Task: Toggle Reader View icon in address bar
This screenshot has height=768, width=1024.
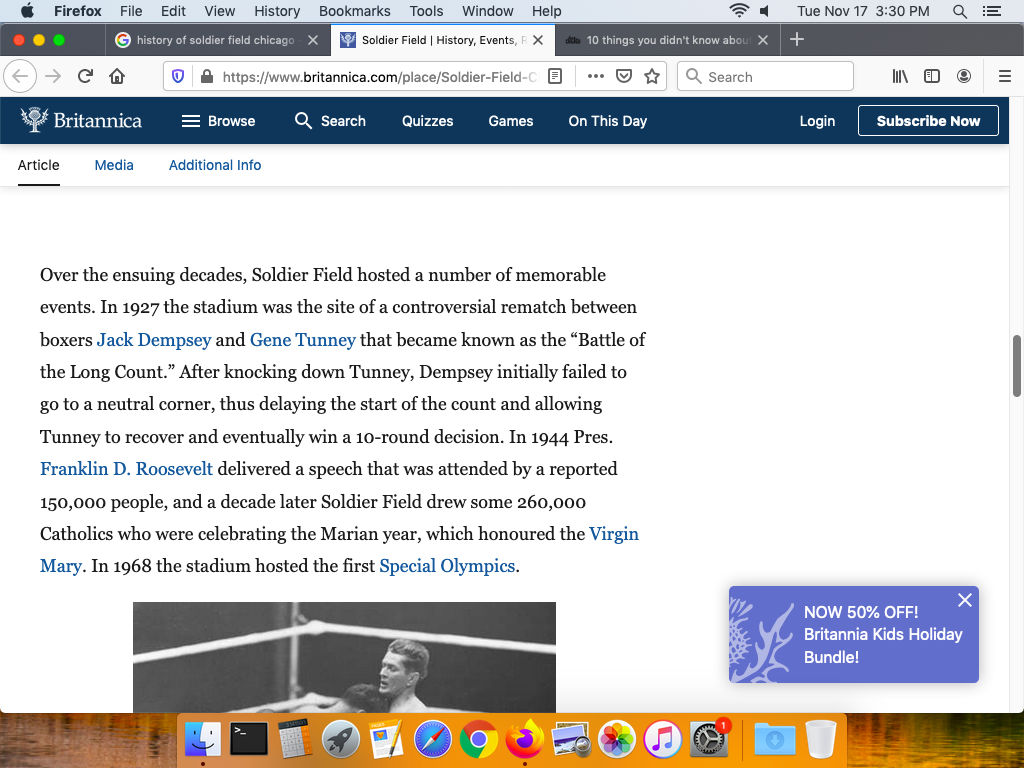Action: click(556, 77)
